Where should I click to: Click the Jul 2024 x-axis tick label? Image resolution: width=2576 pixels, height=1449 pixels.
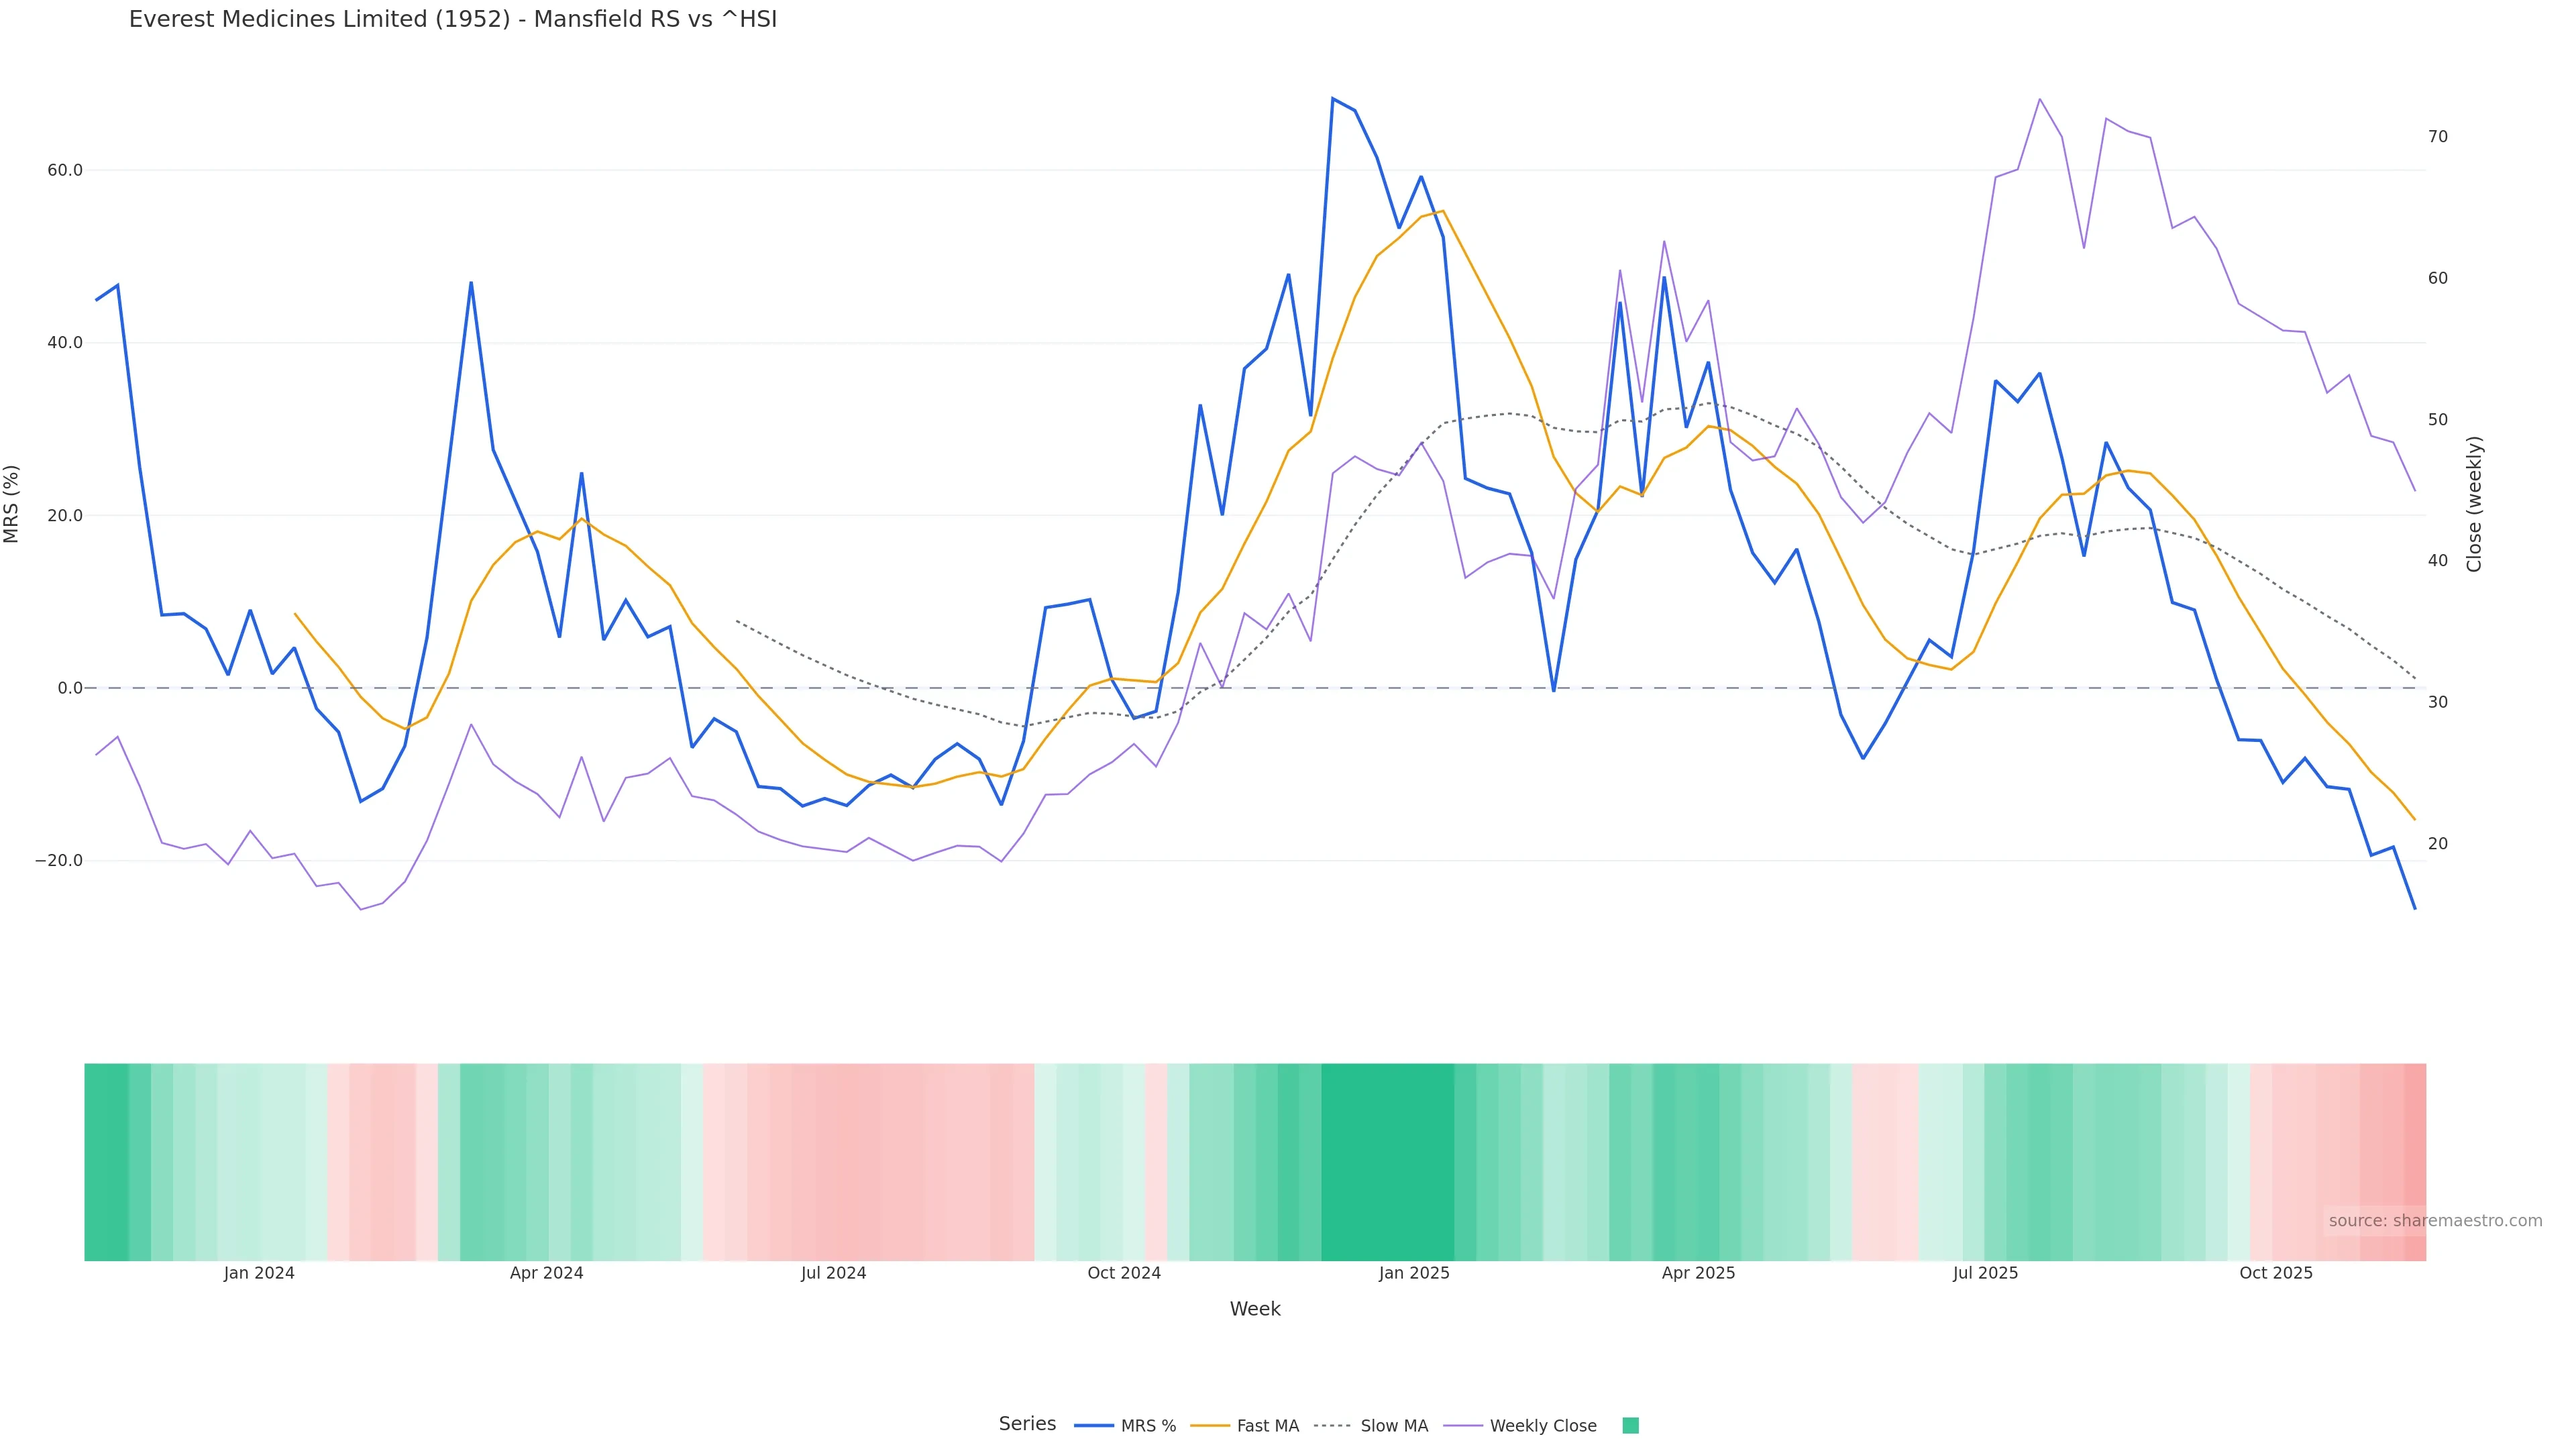pos(833,1274)
